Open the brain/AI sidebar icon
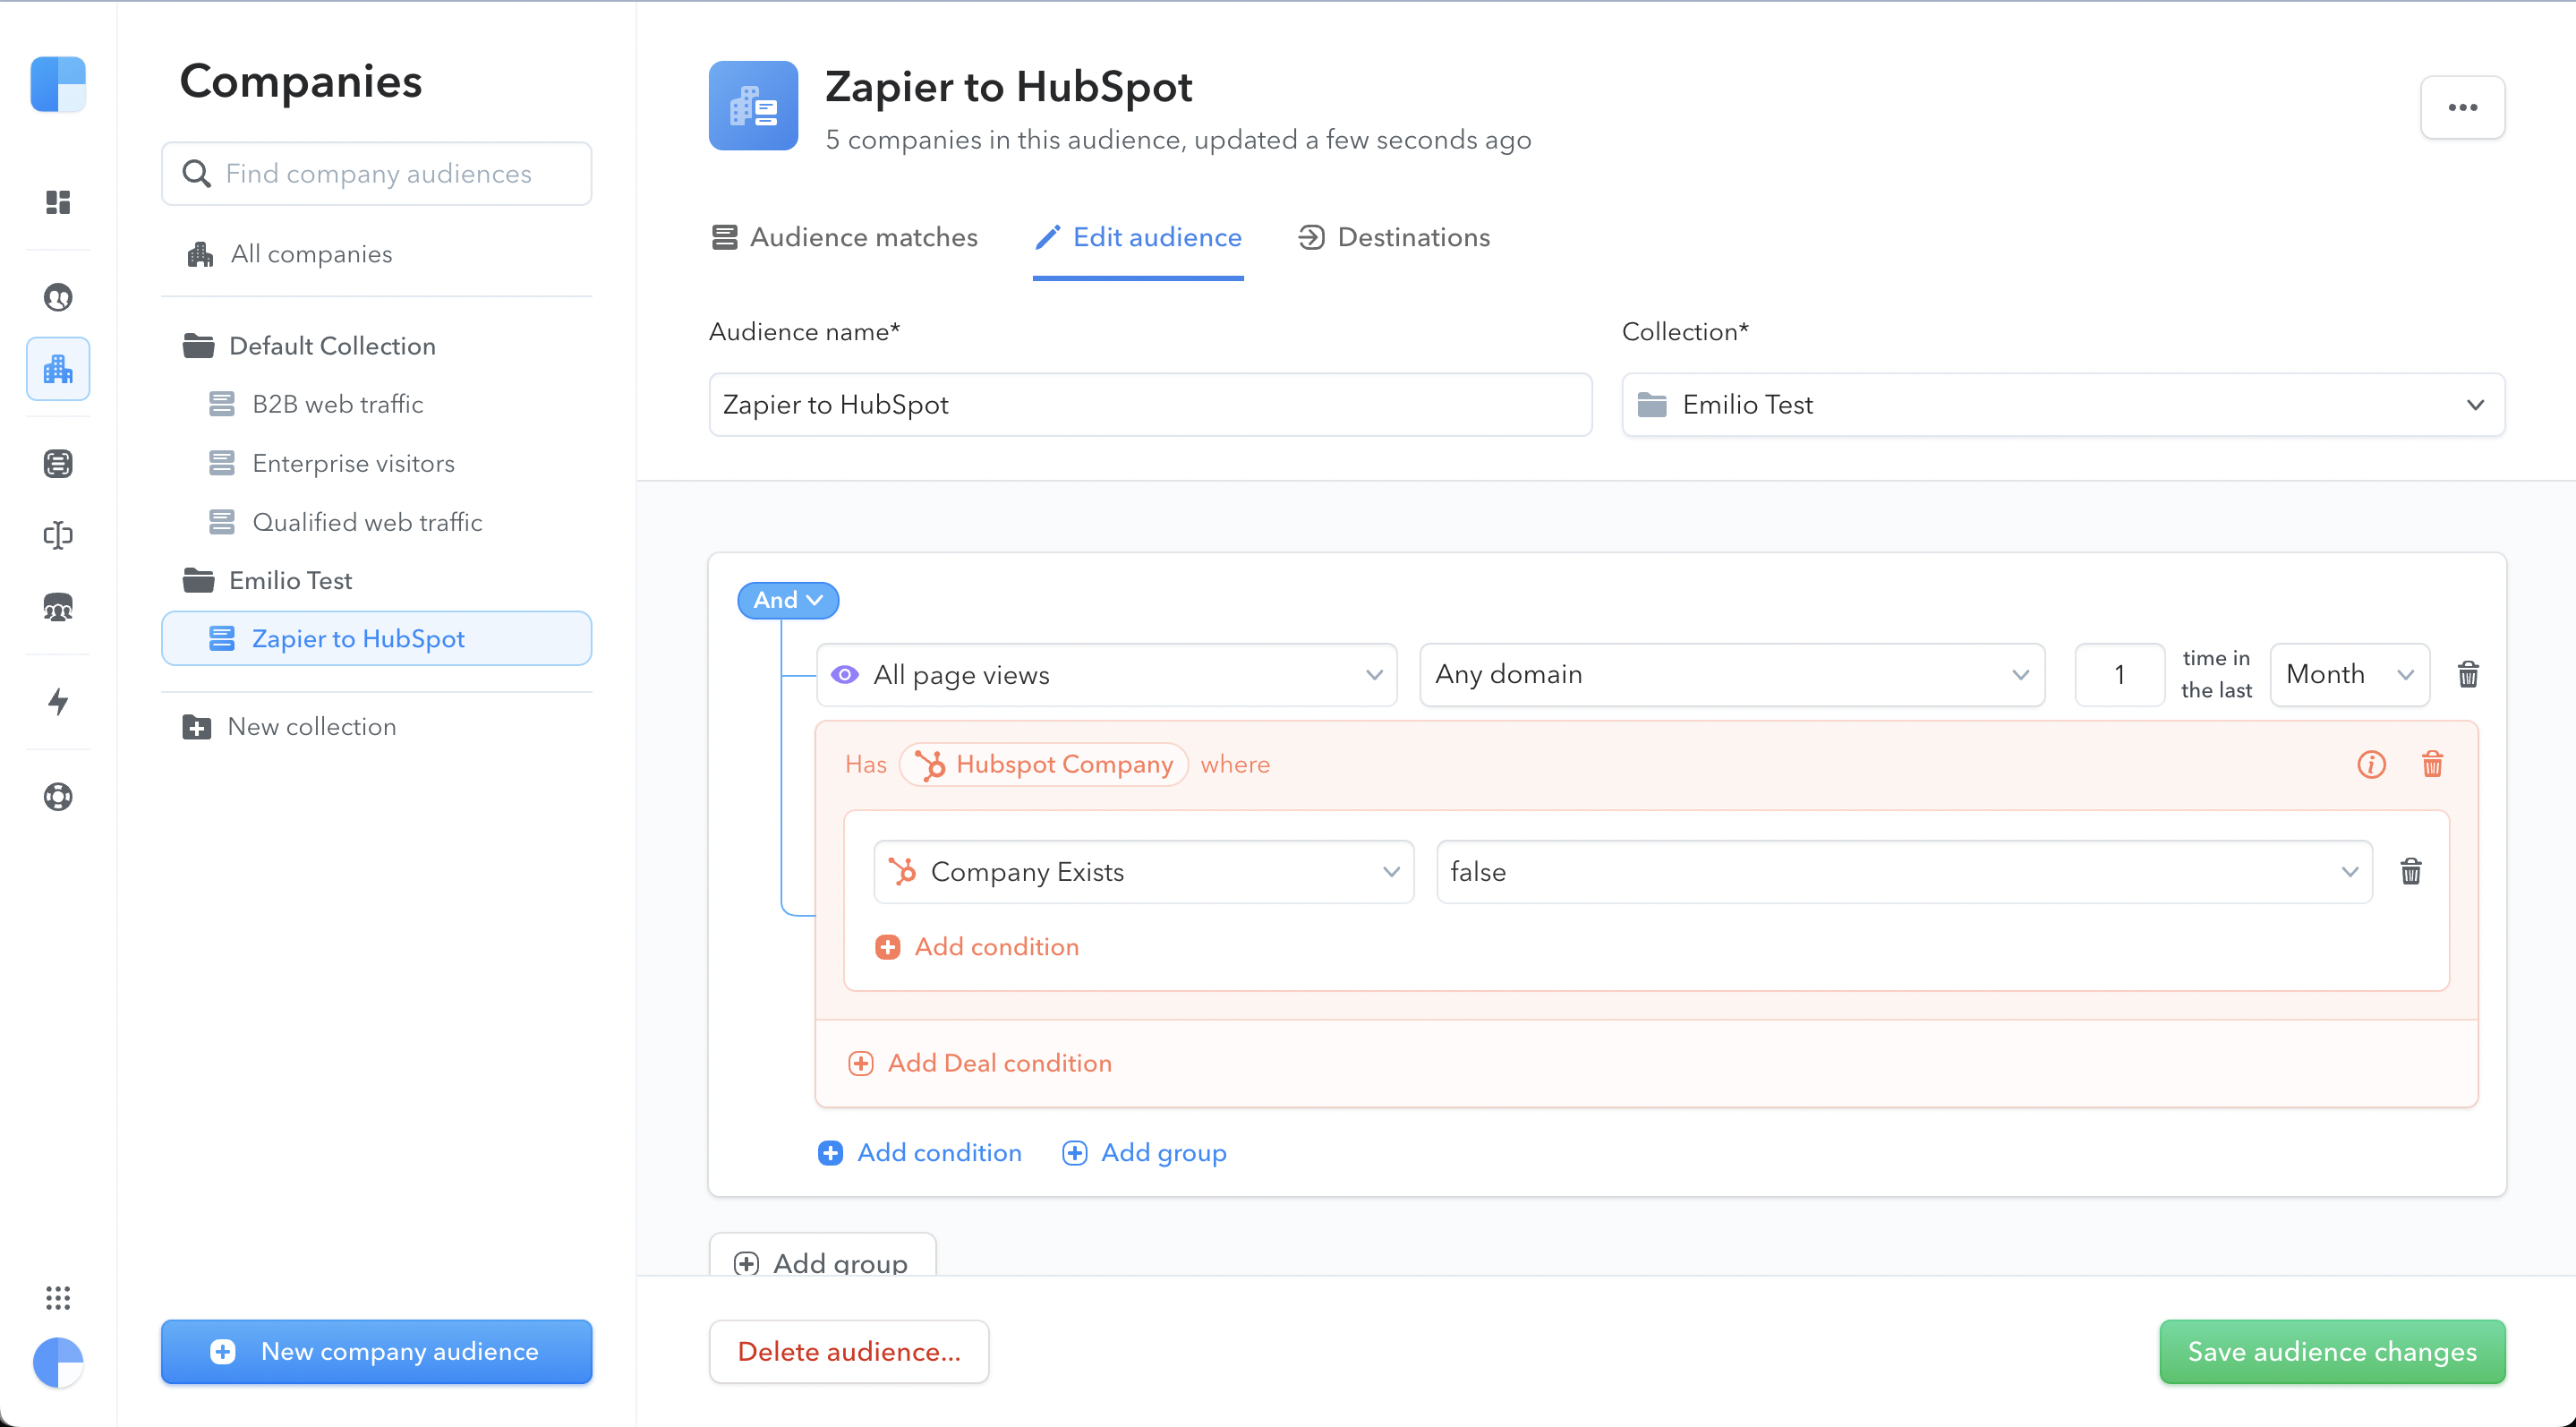The image size is (2576, 1427). [x=58, y=535]
